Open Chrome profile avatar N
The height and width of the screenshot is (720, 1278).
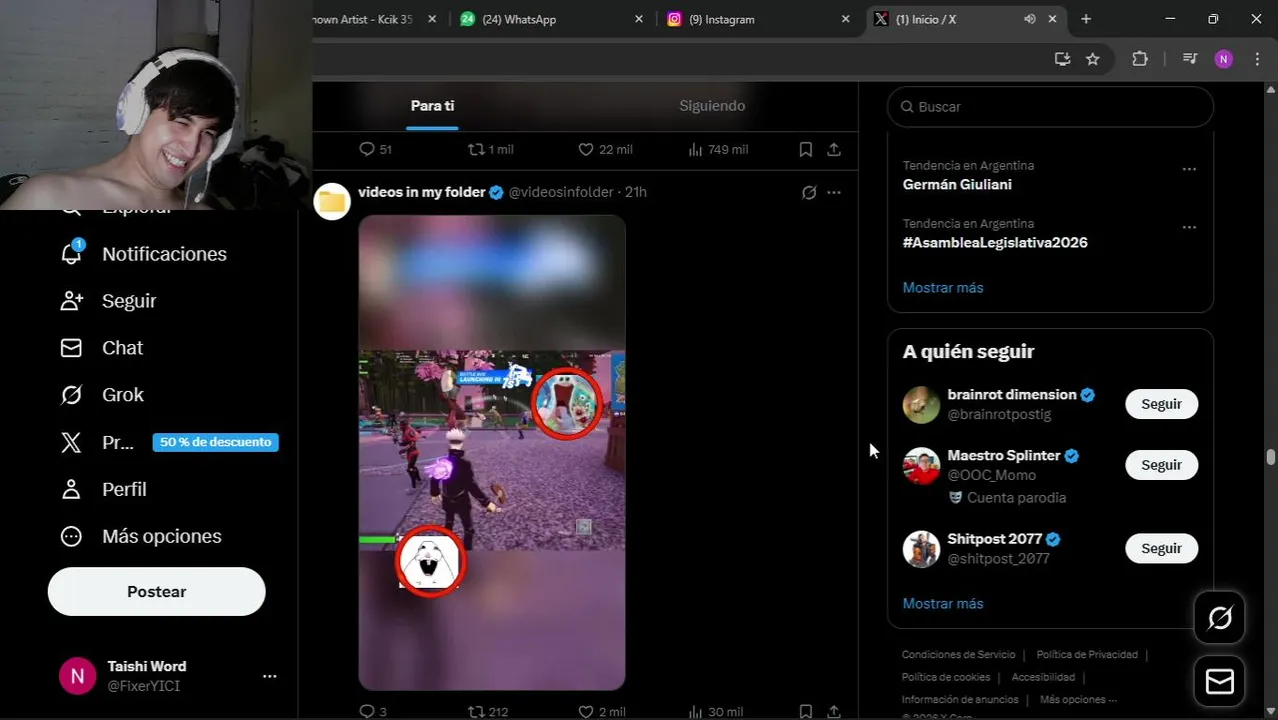click(x=1224, y=59)
